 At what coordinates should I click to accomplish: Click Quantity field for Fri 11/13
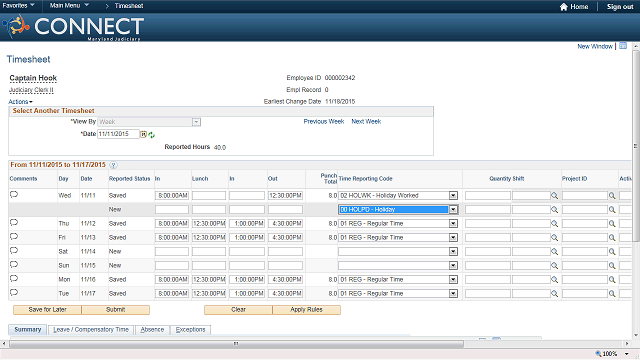tap(488, 238)
